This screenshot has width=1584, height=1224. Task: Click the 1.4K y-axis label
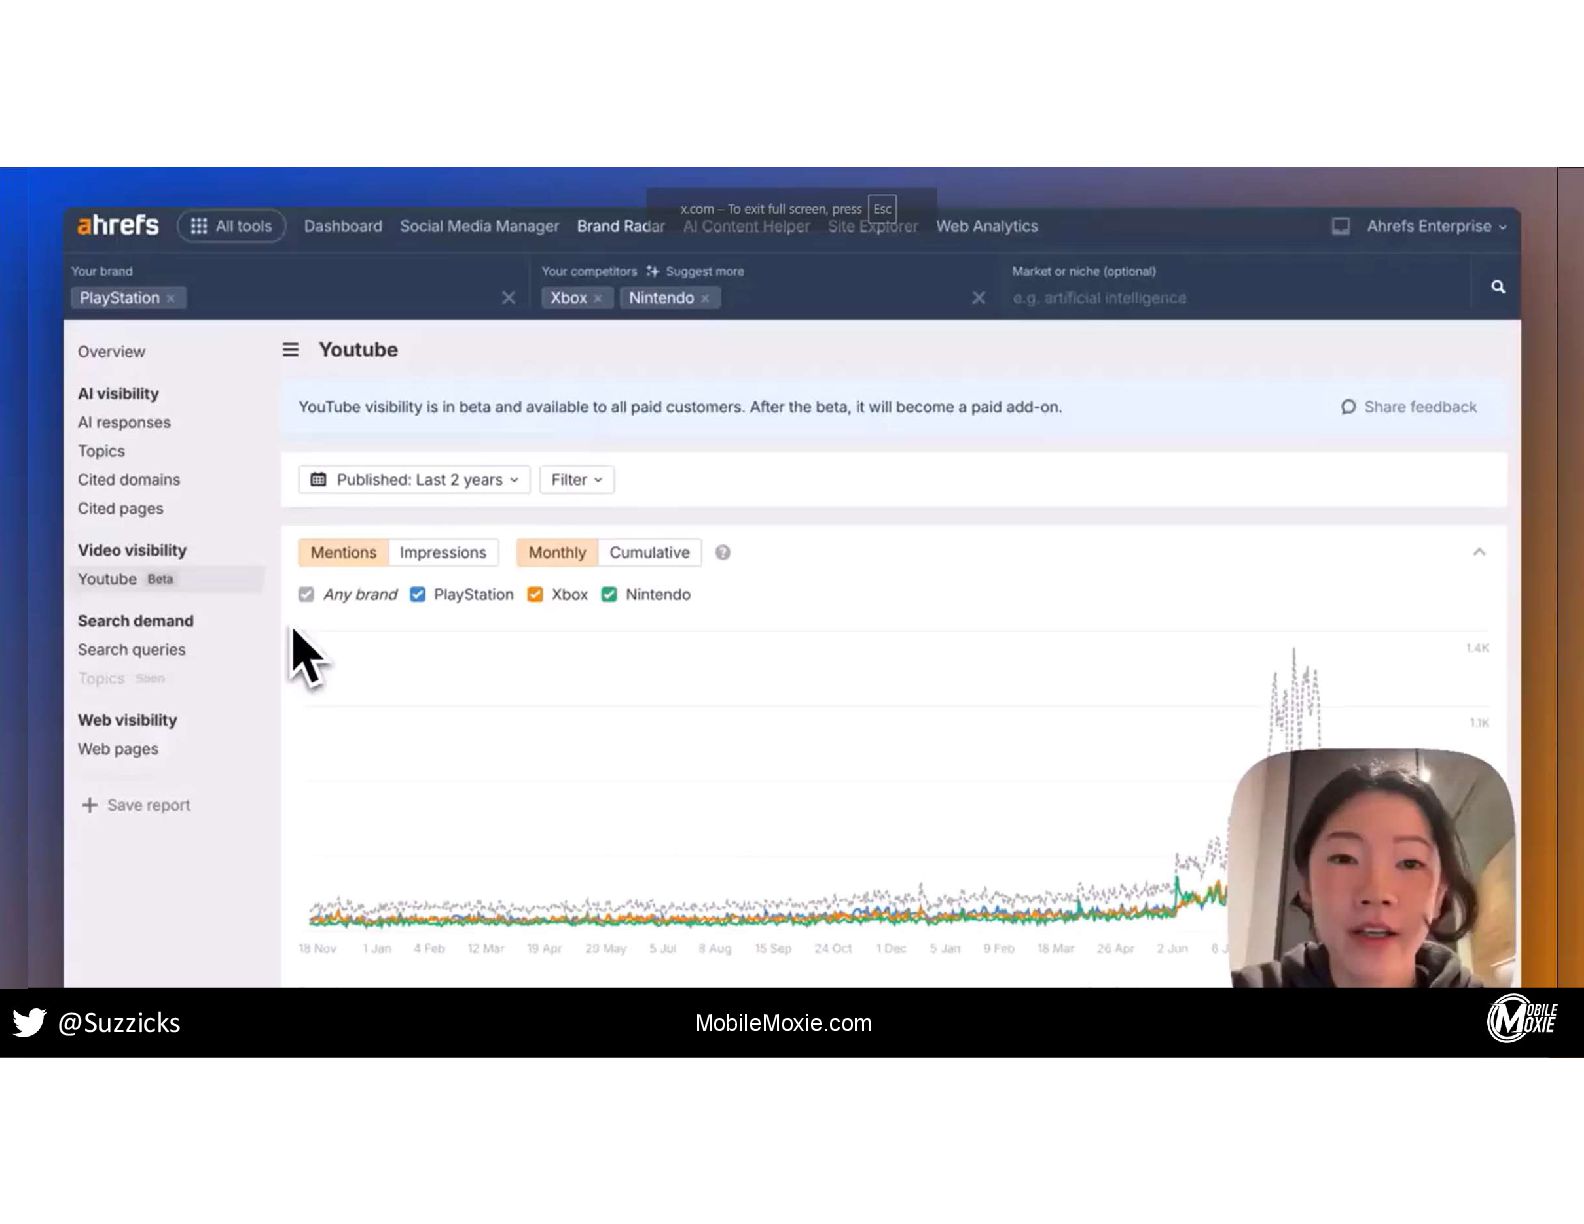(1477, 648)
